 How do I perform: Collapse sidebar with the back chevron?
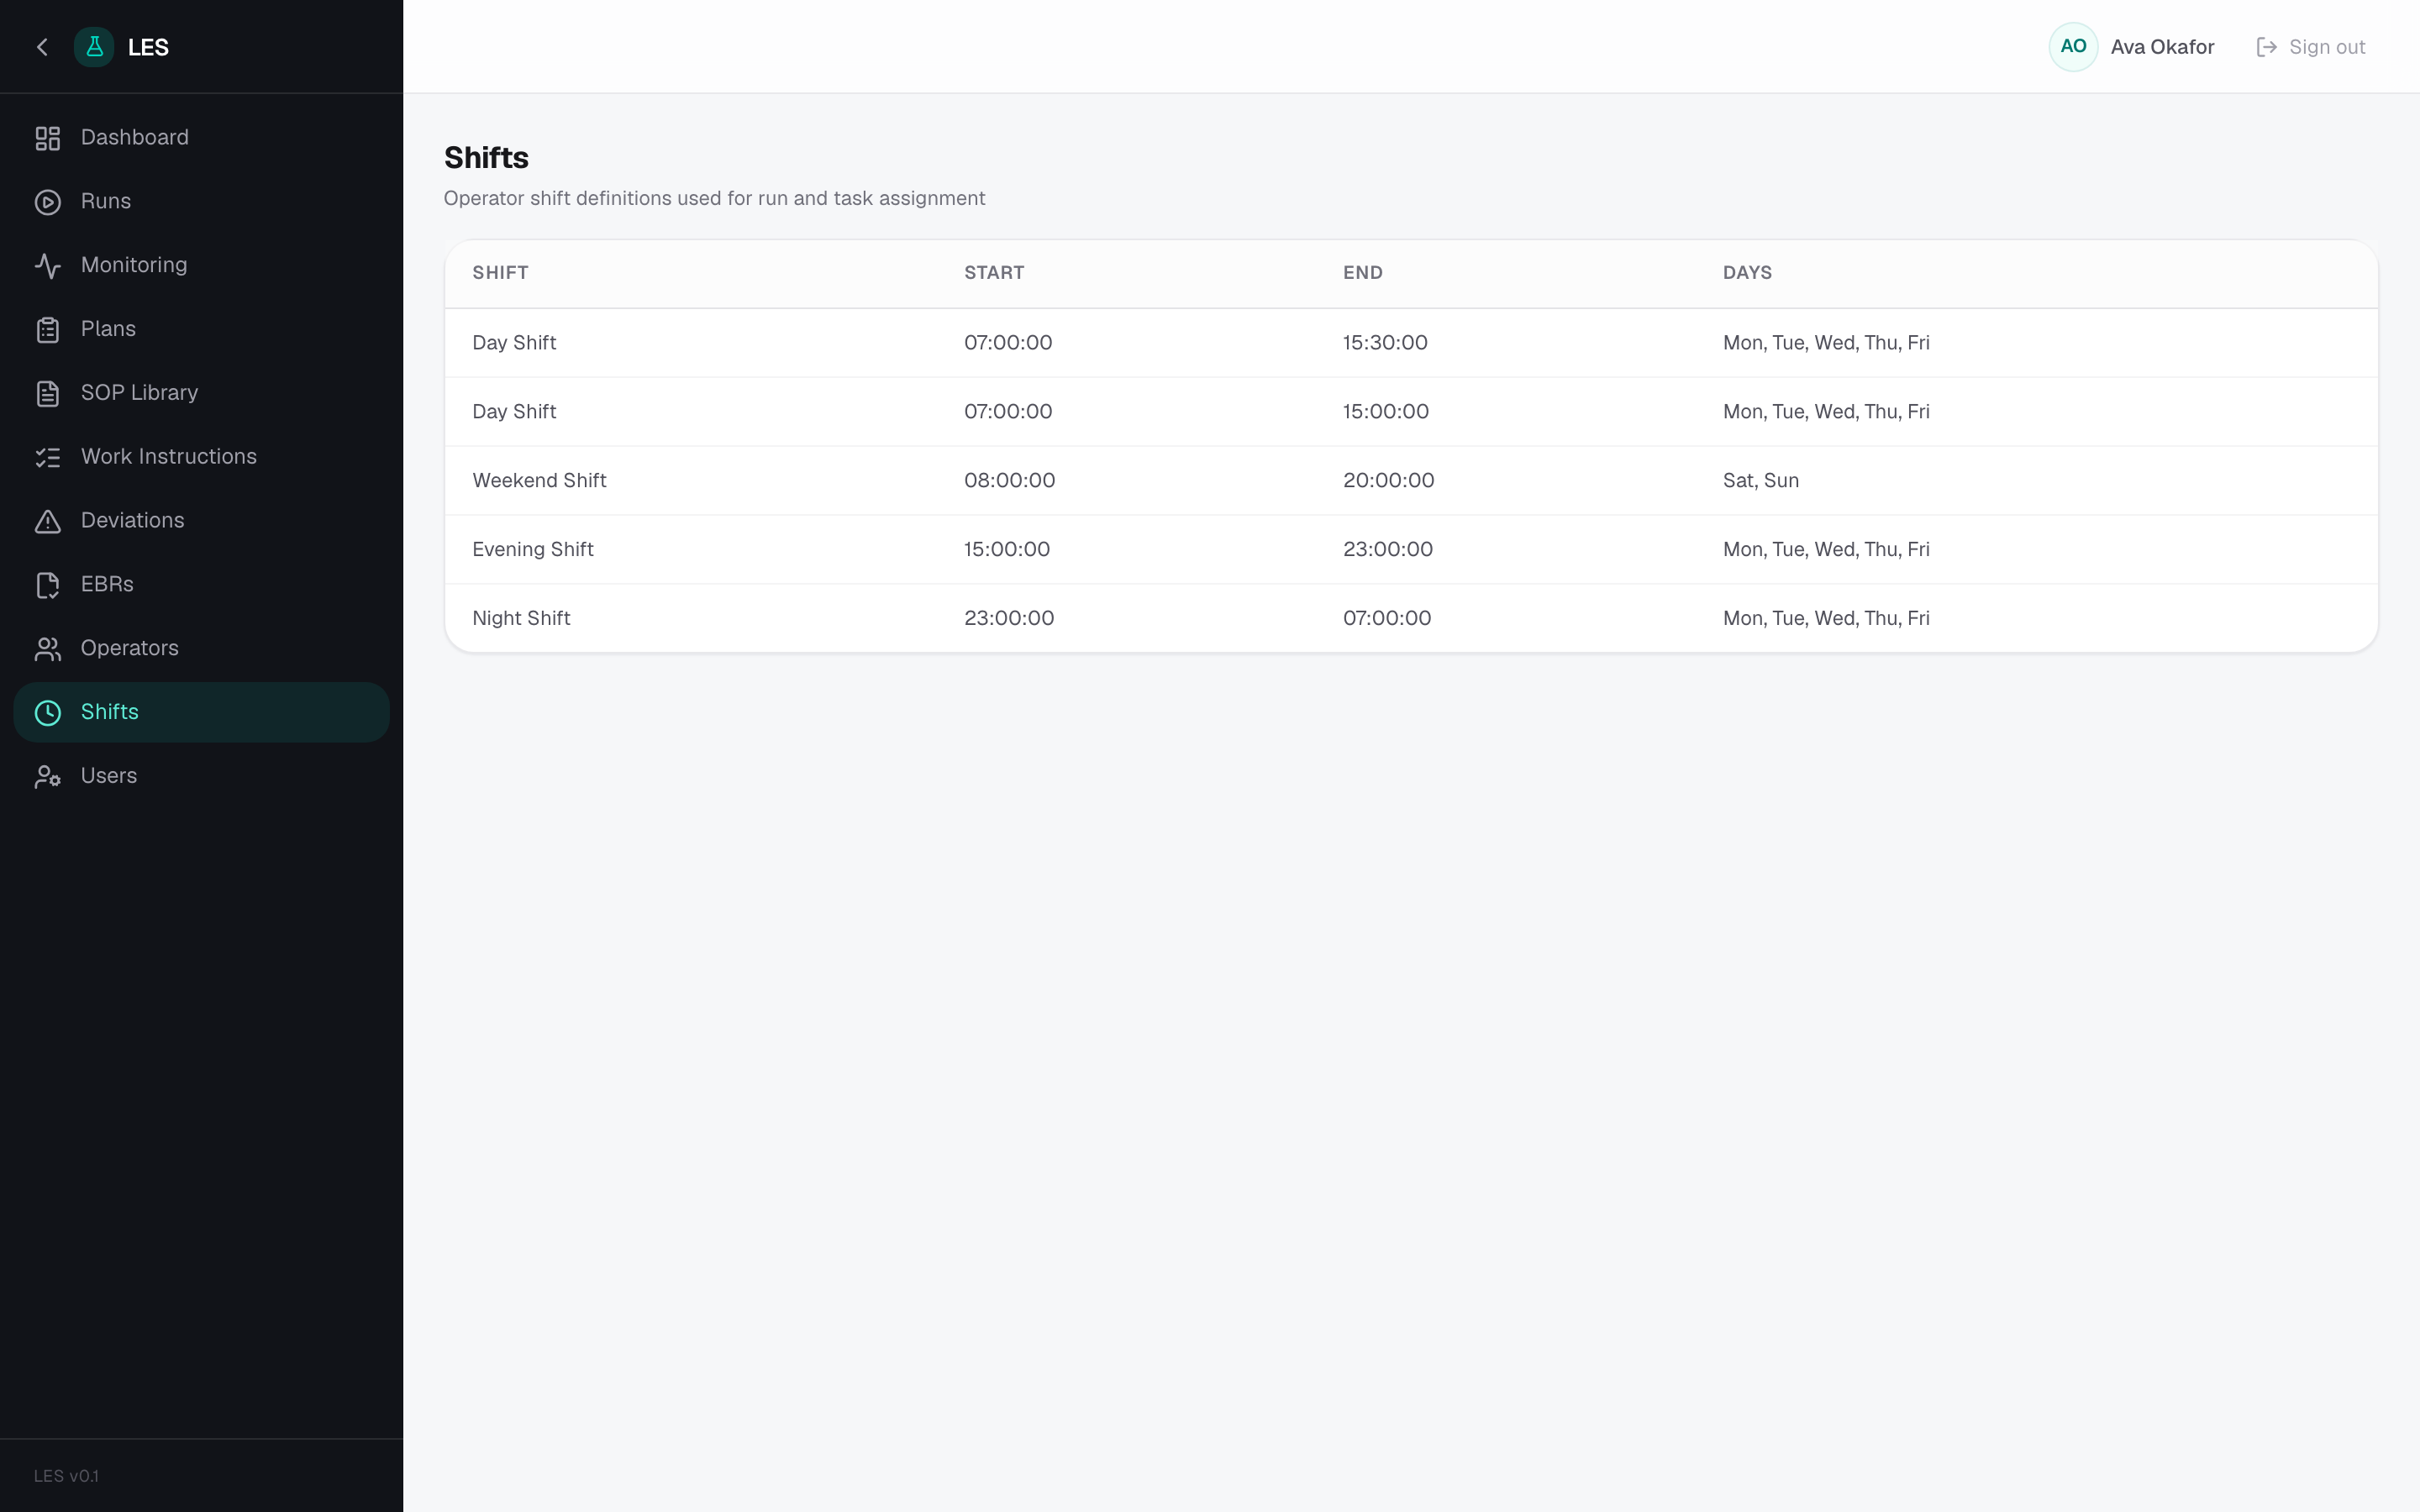coord(42,47)
